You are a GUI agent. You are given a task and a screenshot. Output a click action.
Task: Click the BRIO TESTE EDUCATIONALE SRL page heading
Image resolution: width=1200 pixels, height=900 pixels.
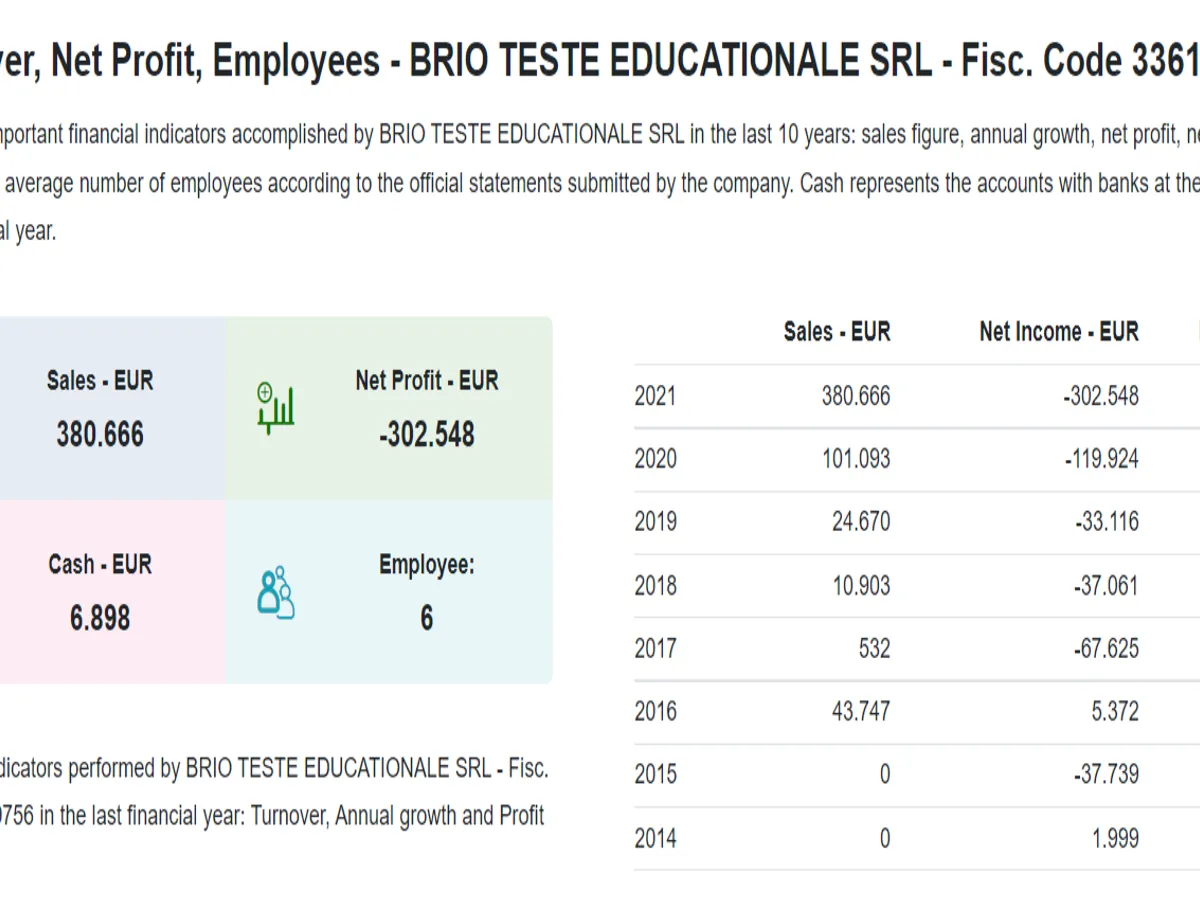click(x=600, y=62)
